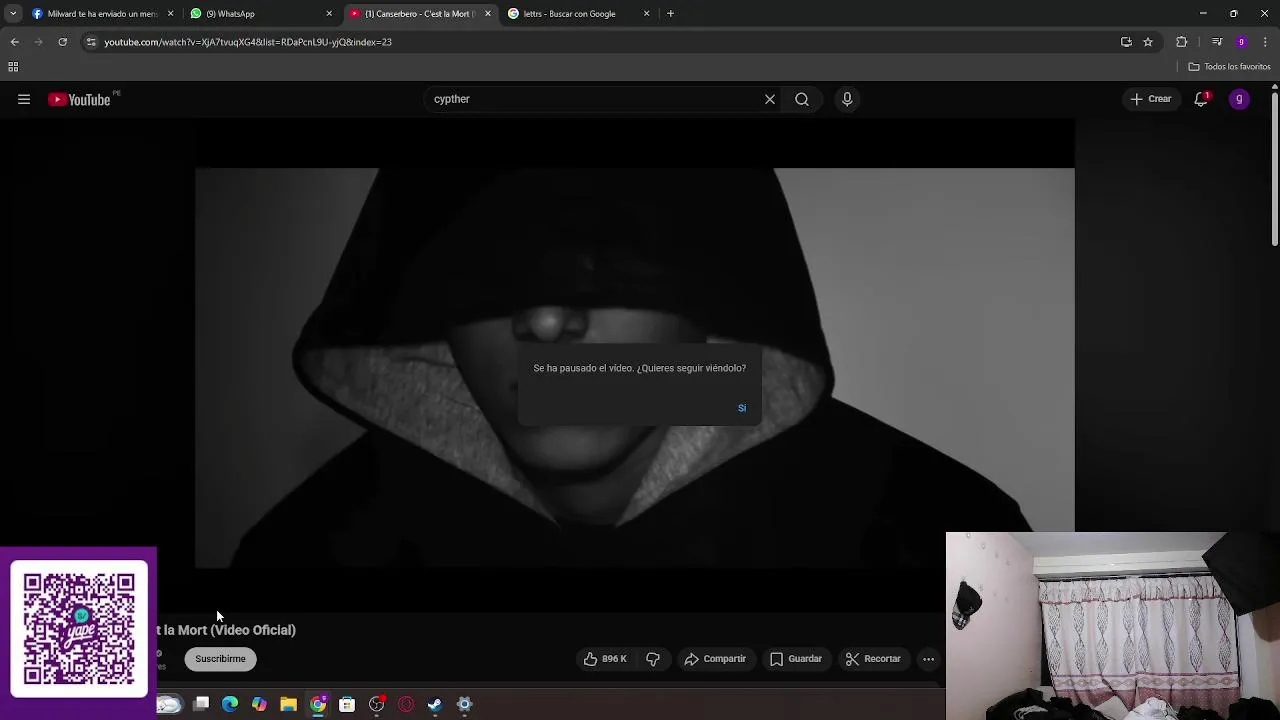Clip the video with Recortar
Screen dimensions: 1280x720
[873, 659]
